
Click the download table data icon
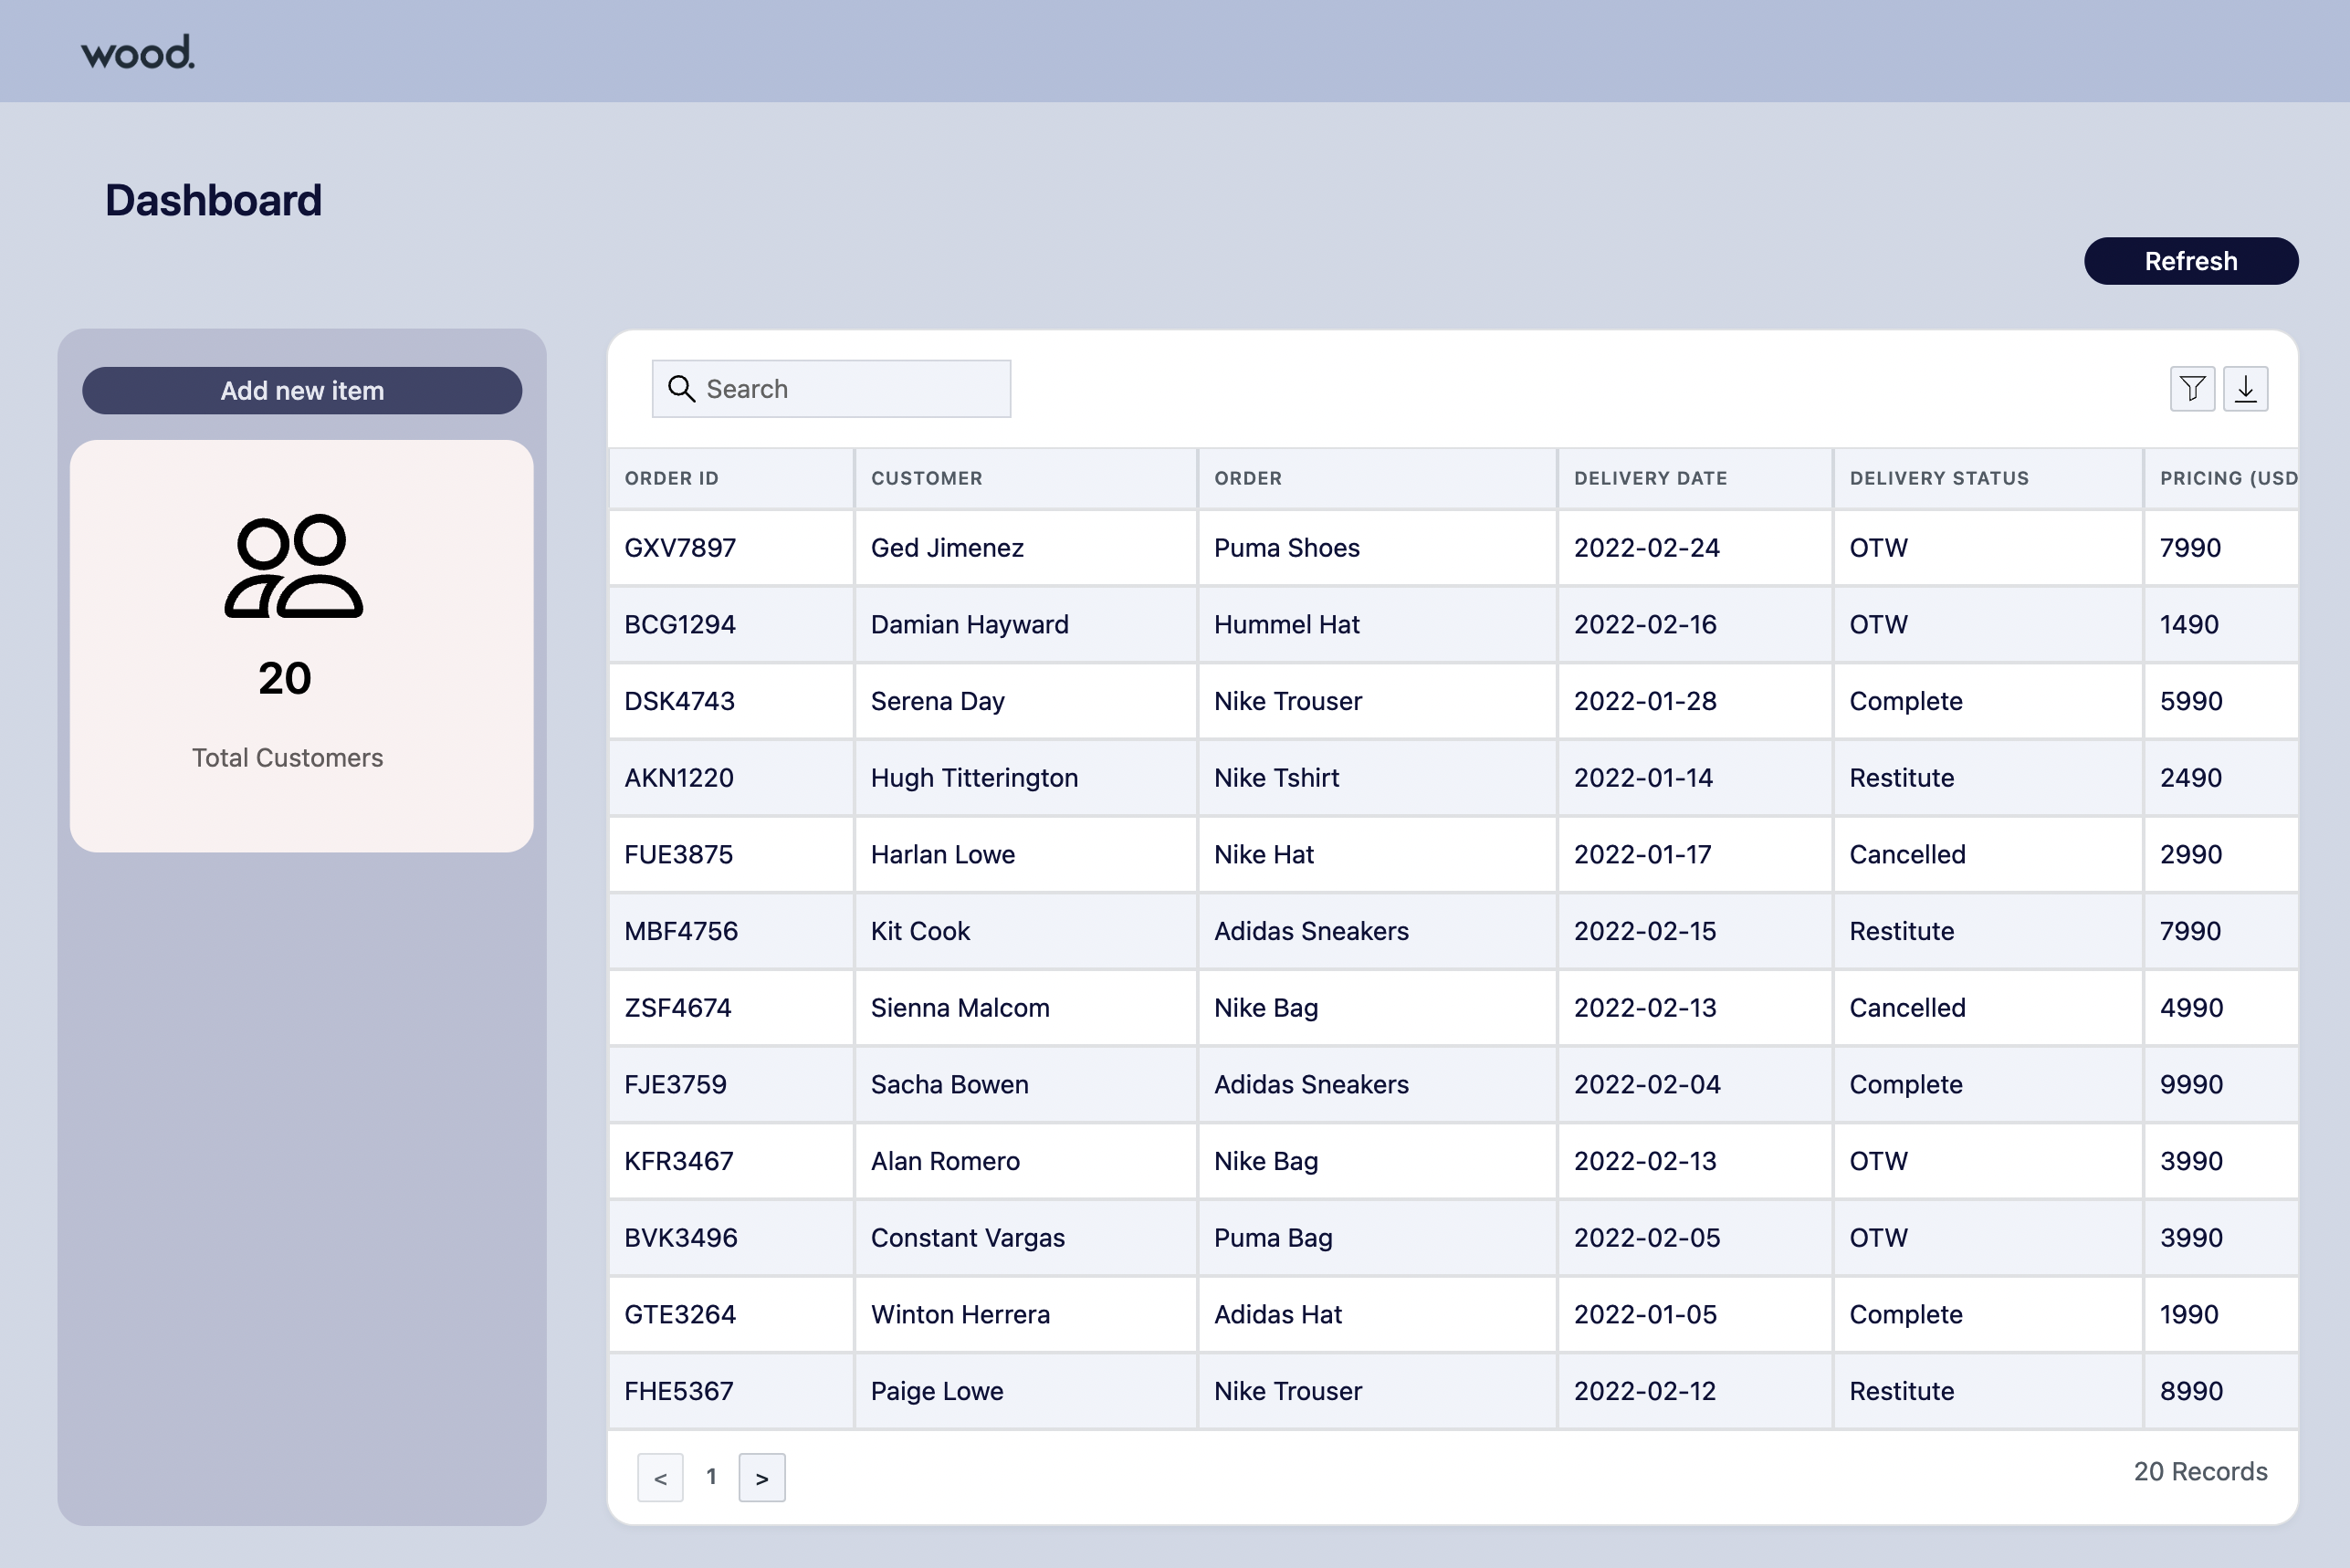tap(2245, 389)
